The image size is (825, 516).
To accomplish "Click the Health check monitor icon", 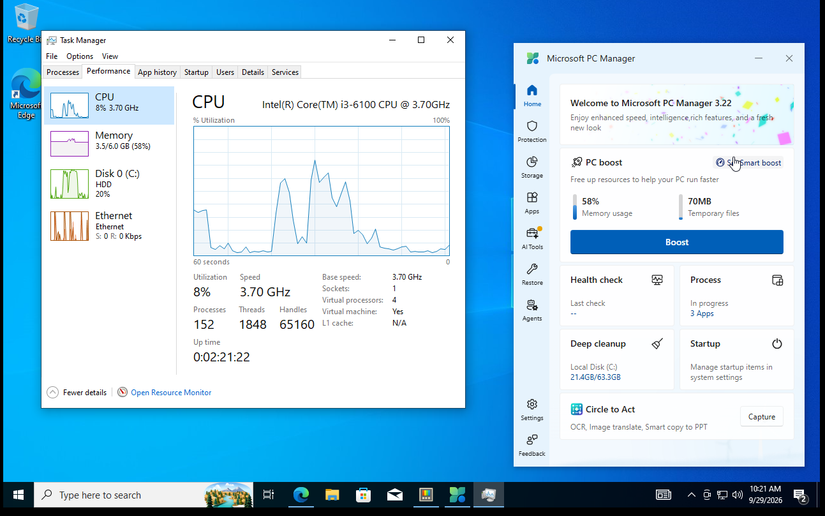I will click(657, 280).
